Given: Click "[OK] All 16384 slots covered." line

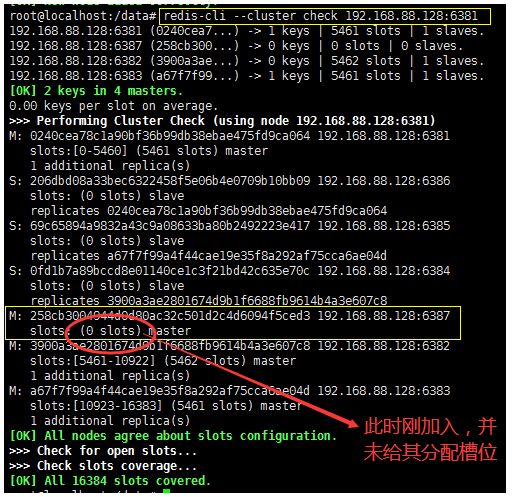Looking at the screenshot, I should [110, 481].
